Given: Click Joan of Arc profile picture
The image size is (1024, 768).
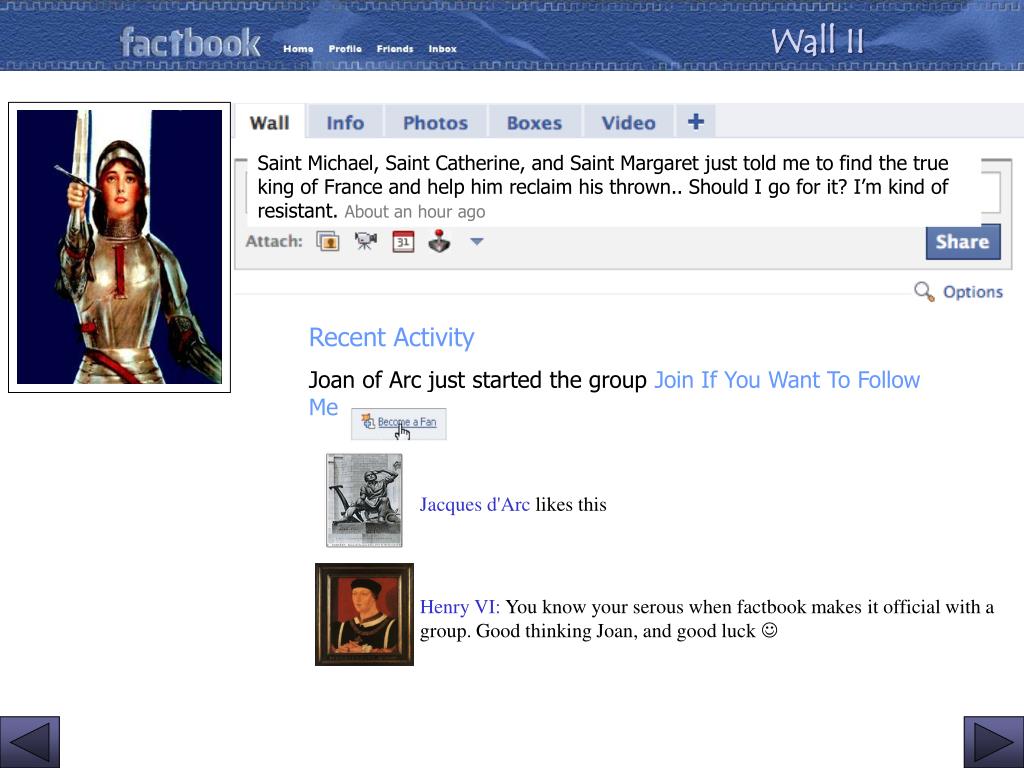Looking at the screenshot, I should [120, 247].
